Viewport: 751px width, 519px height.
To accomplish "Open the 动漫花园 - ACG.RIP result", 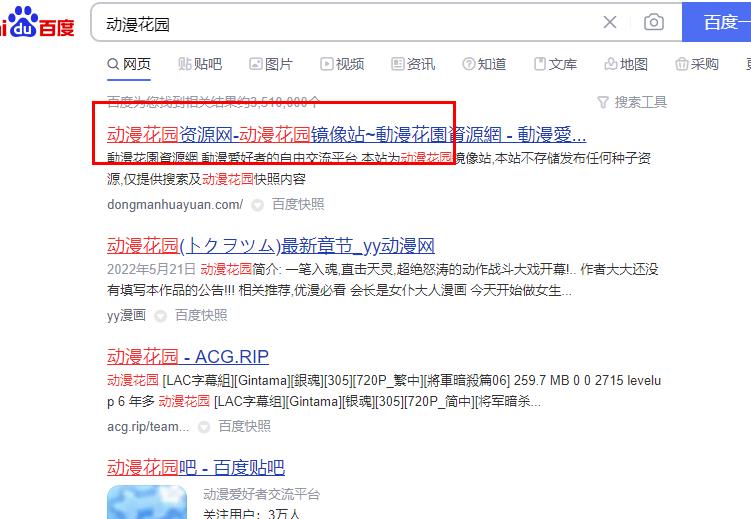I will coord(188,357).
